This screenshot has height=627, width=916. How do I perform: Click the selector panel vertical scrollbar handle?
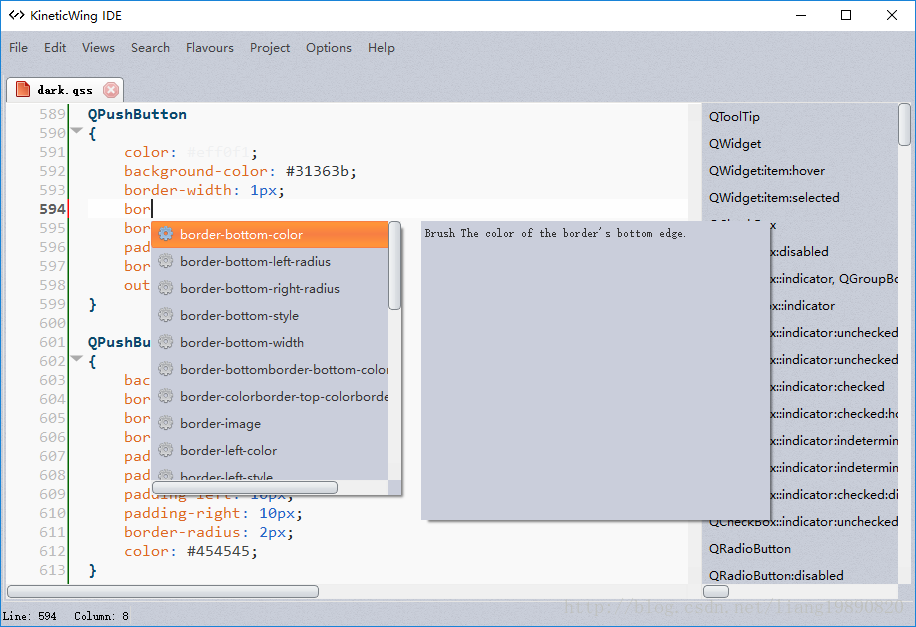(904, 124)
